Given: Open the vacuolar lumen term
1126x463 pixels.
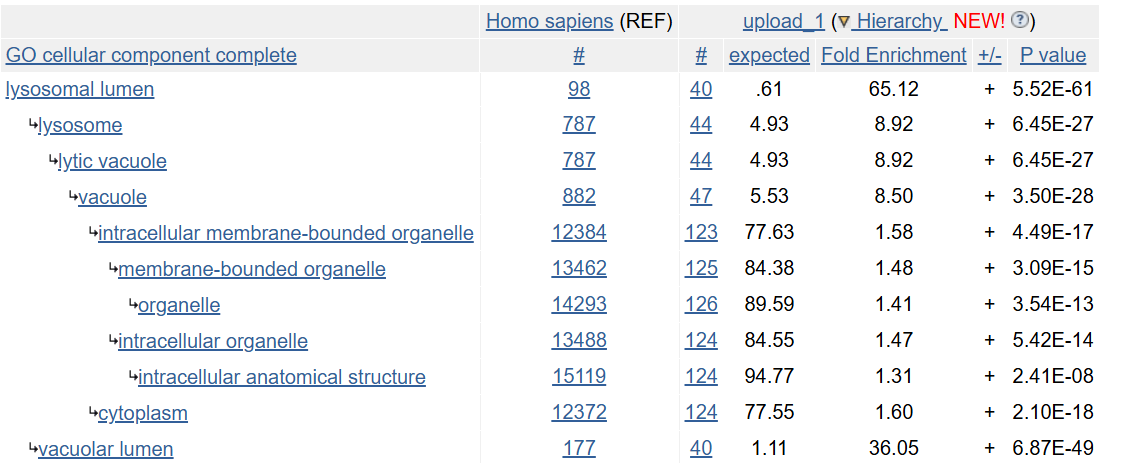Looking at the screenshot, I should coord(106,449).
